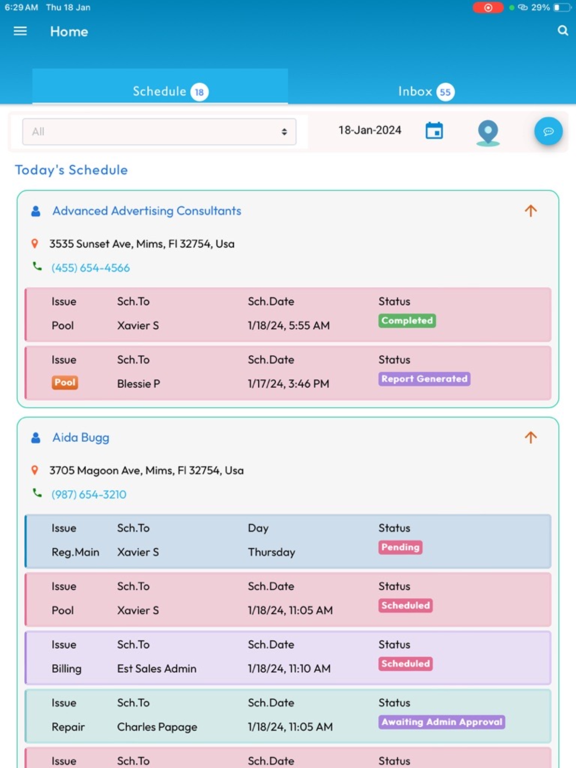Open the calendar date picker icon
Screen dimensions: 576x768
(434, 131)
